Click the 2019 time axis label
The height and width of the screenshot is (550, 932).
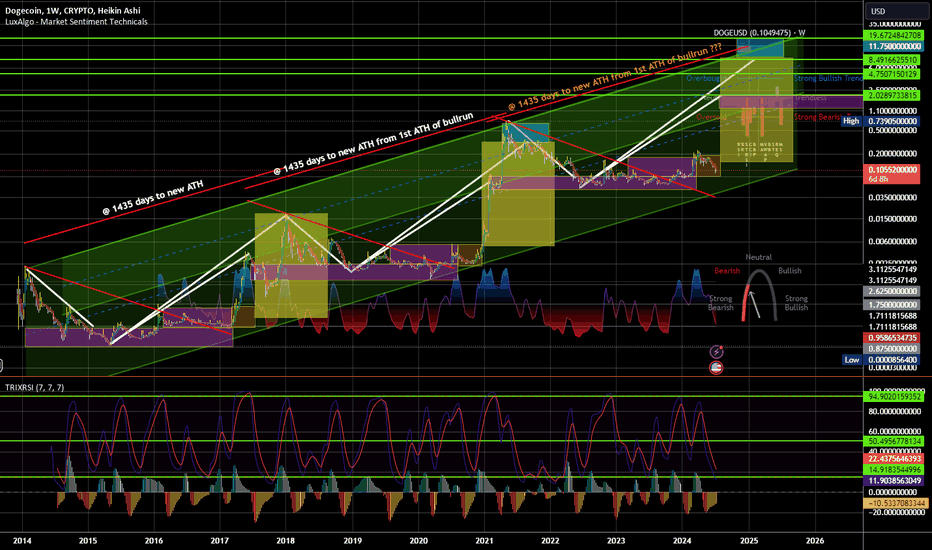tap(352, 540)
